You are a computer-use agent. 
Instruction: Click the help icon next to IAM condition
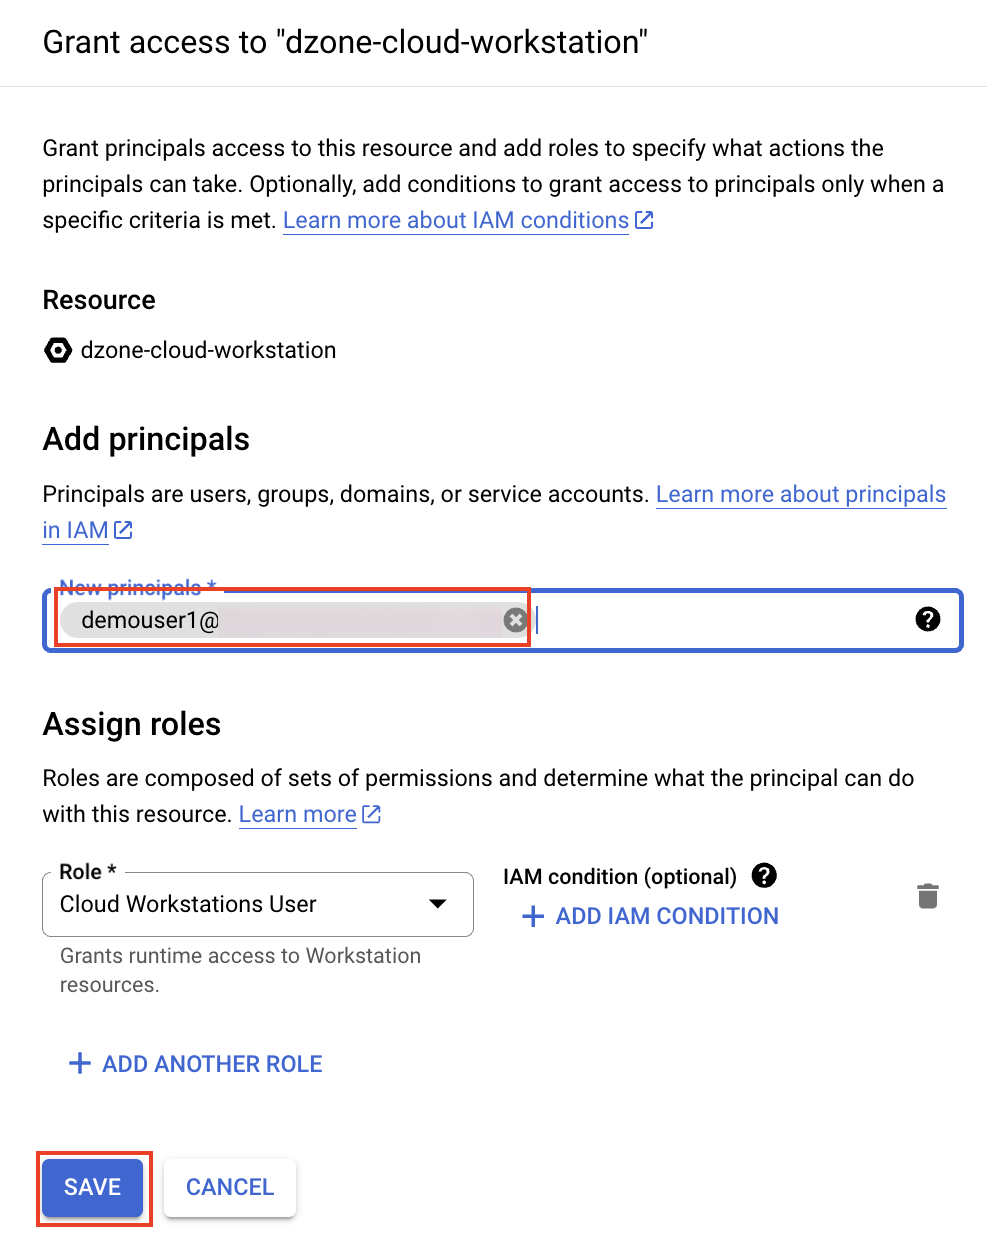[x=764, y=876]
